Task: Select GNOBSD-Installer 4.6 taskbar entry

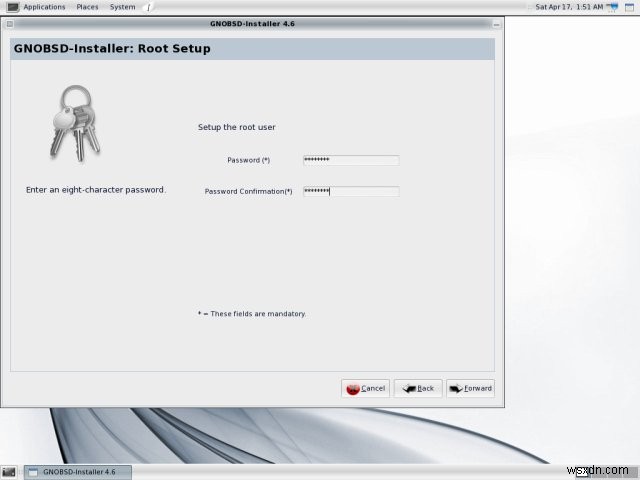Action: (78, 472)
